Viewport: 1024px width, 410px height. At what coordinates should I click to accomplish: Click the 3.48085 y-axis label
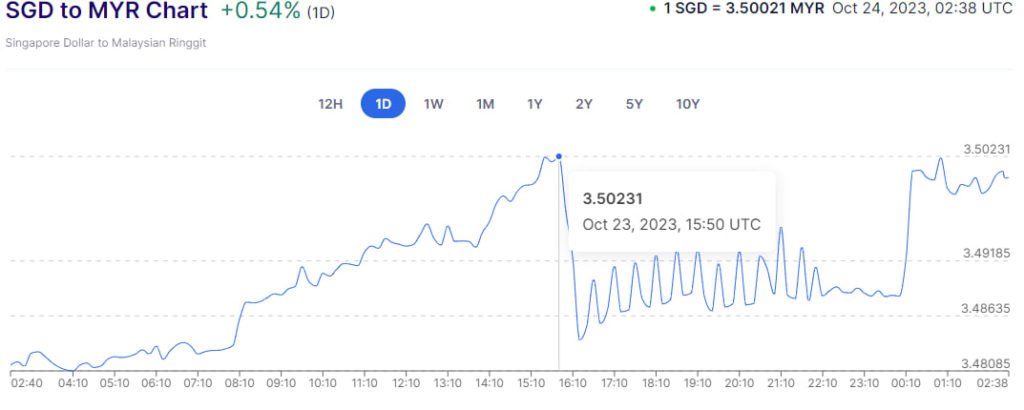[987, 364]
